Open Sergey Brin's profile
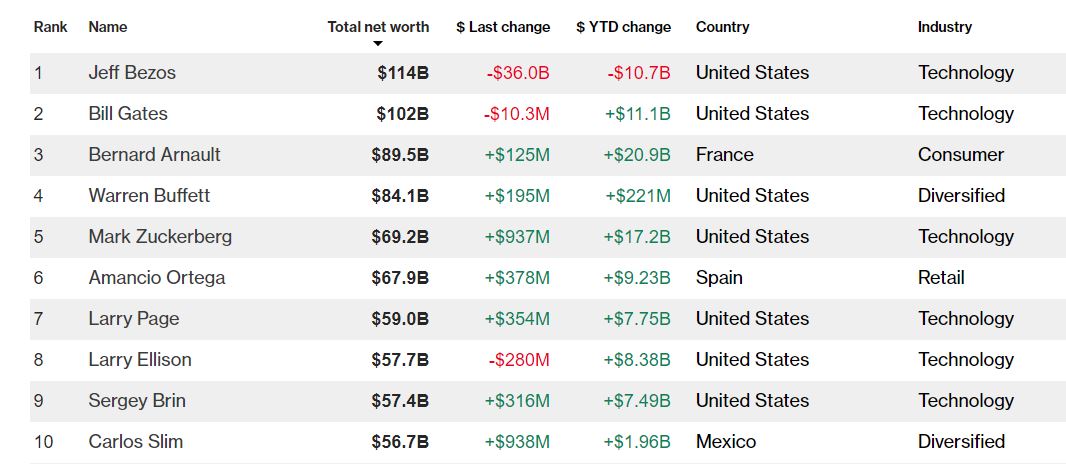Viewport: 1066px width, 464px height. (x=137, y=401)
